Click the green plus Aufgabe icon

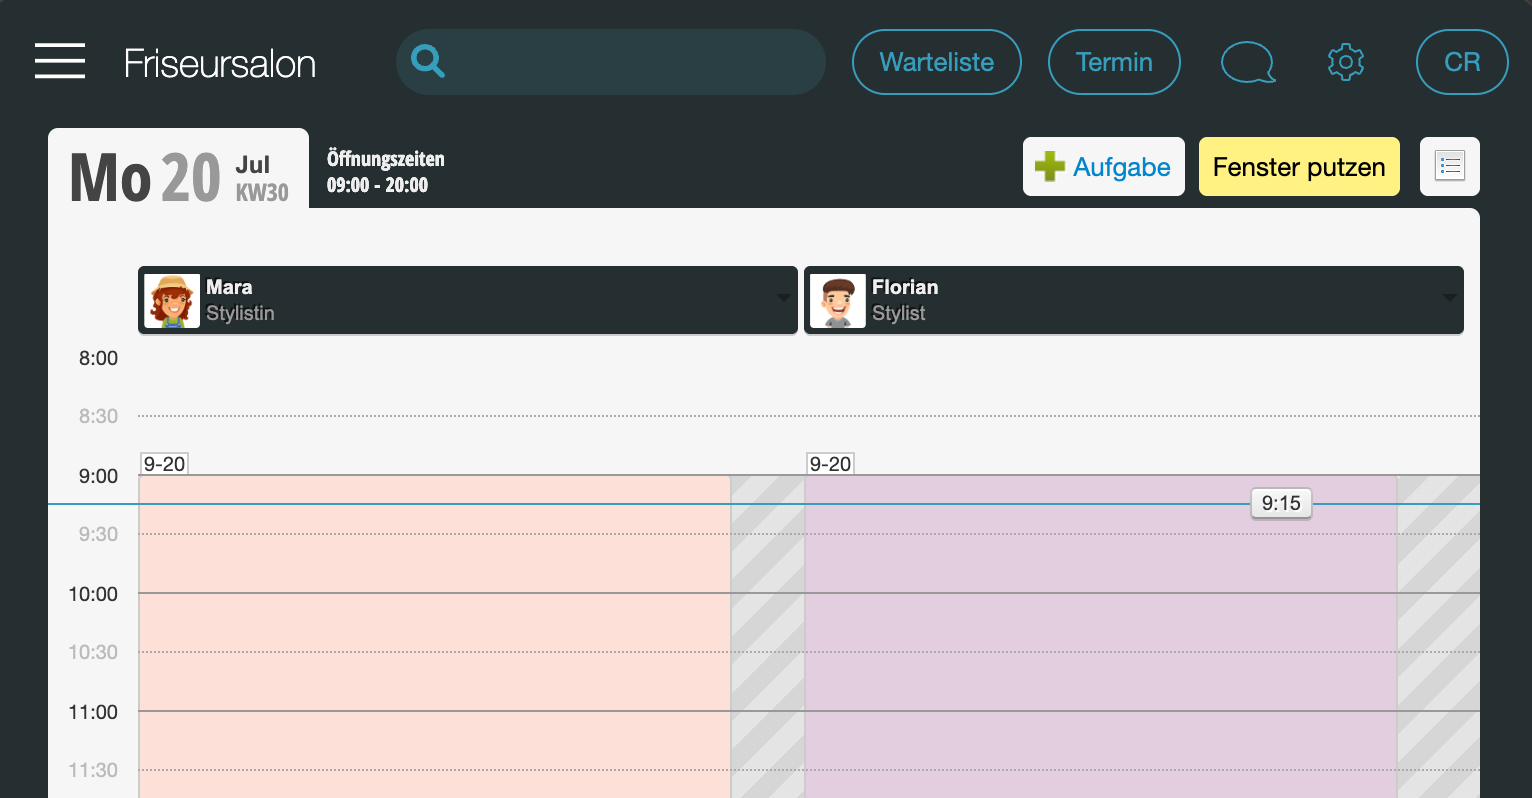pyautogui.click(x=1050, y=166)
